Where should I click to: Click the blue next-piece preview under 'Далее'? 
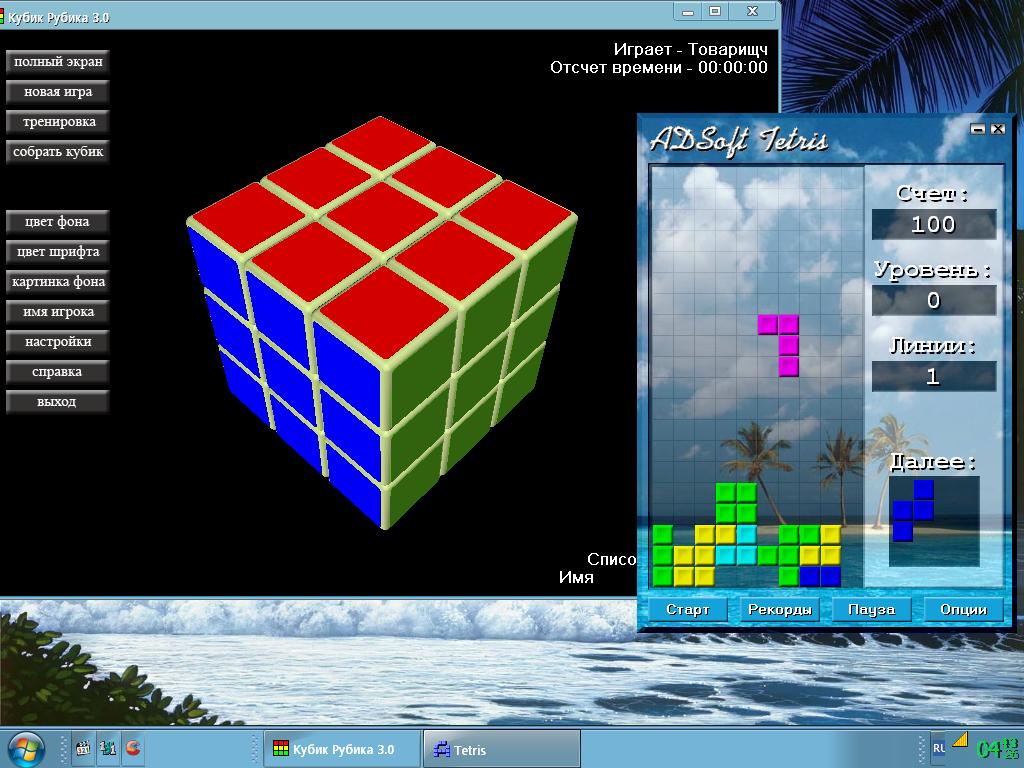pos(913,510)
